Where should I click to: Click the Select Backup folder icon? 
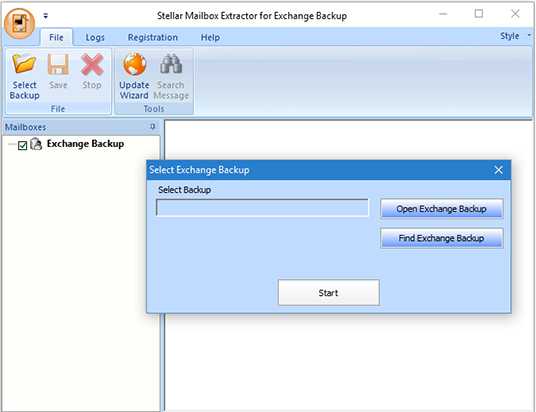coord(24,64)
